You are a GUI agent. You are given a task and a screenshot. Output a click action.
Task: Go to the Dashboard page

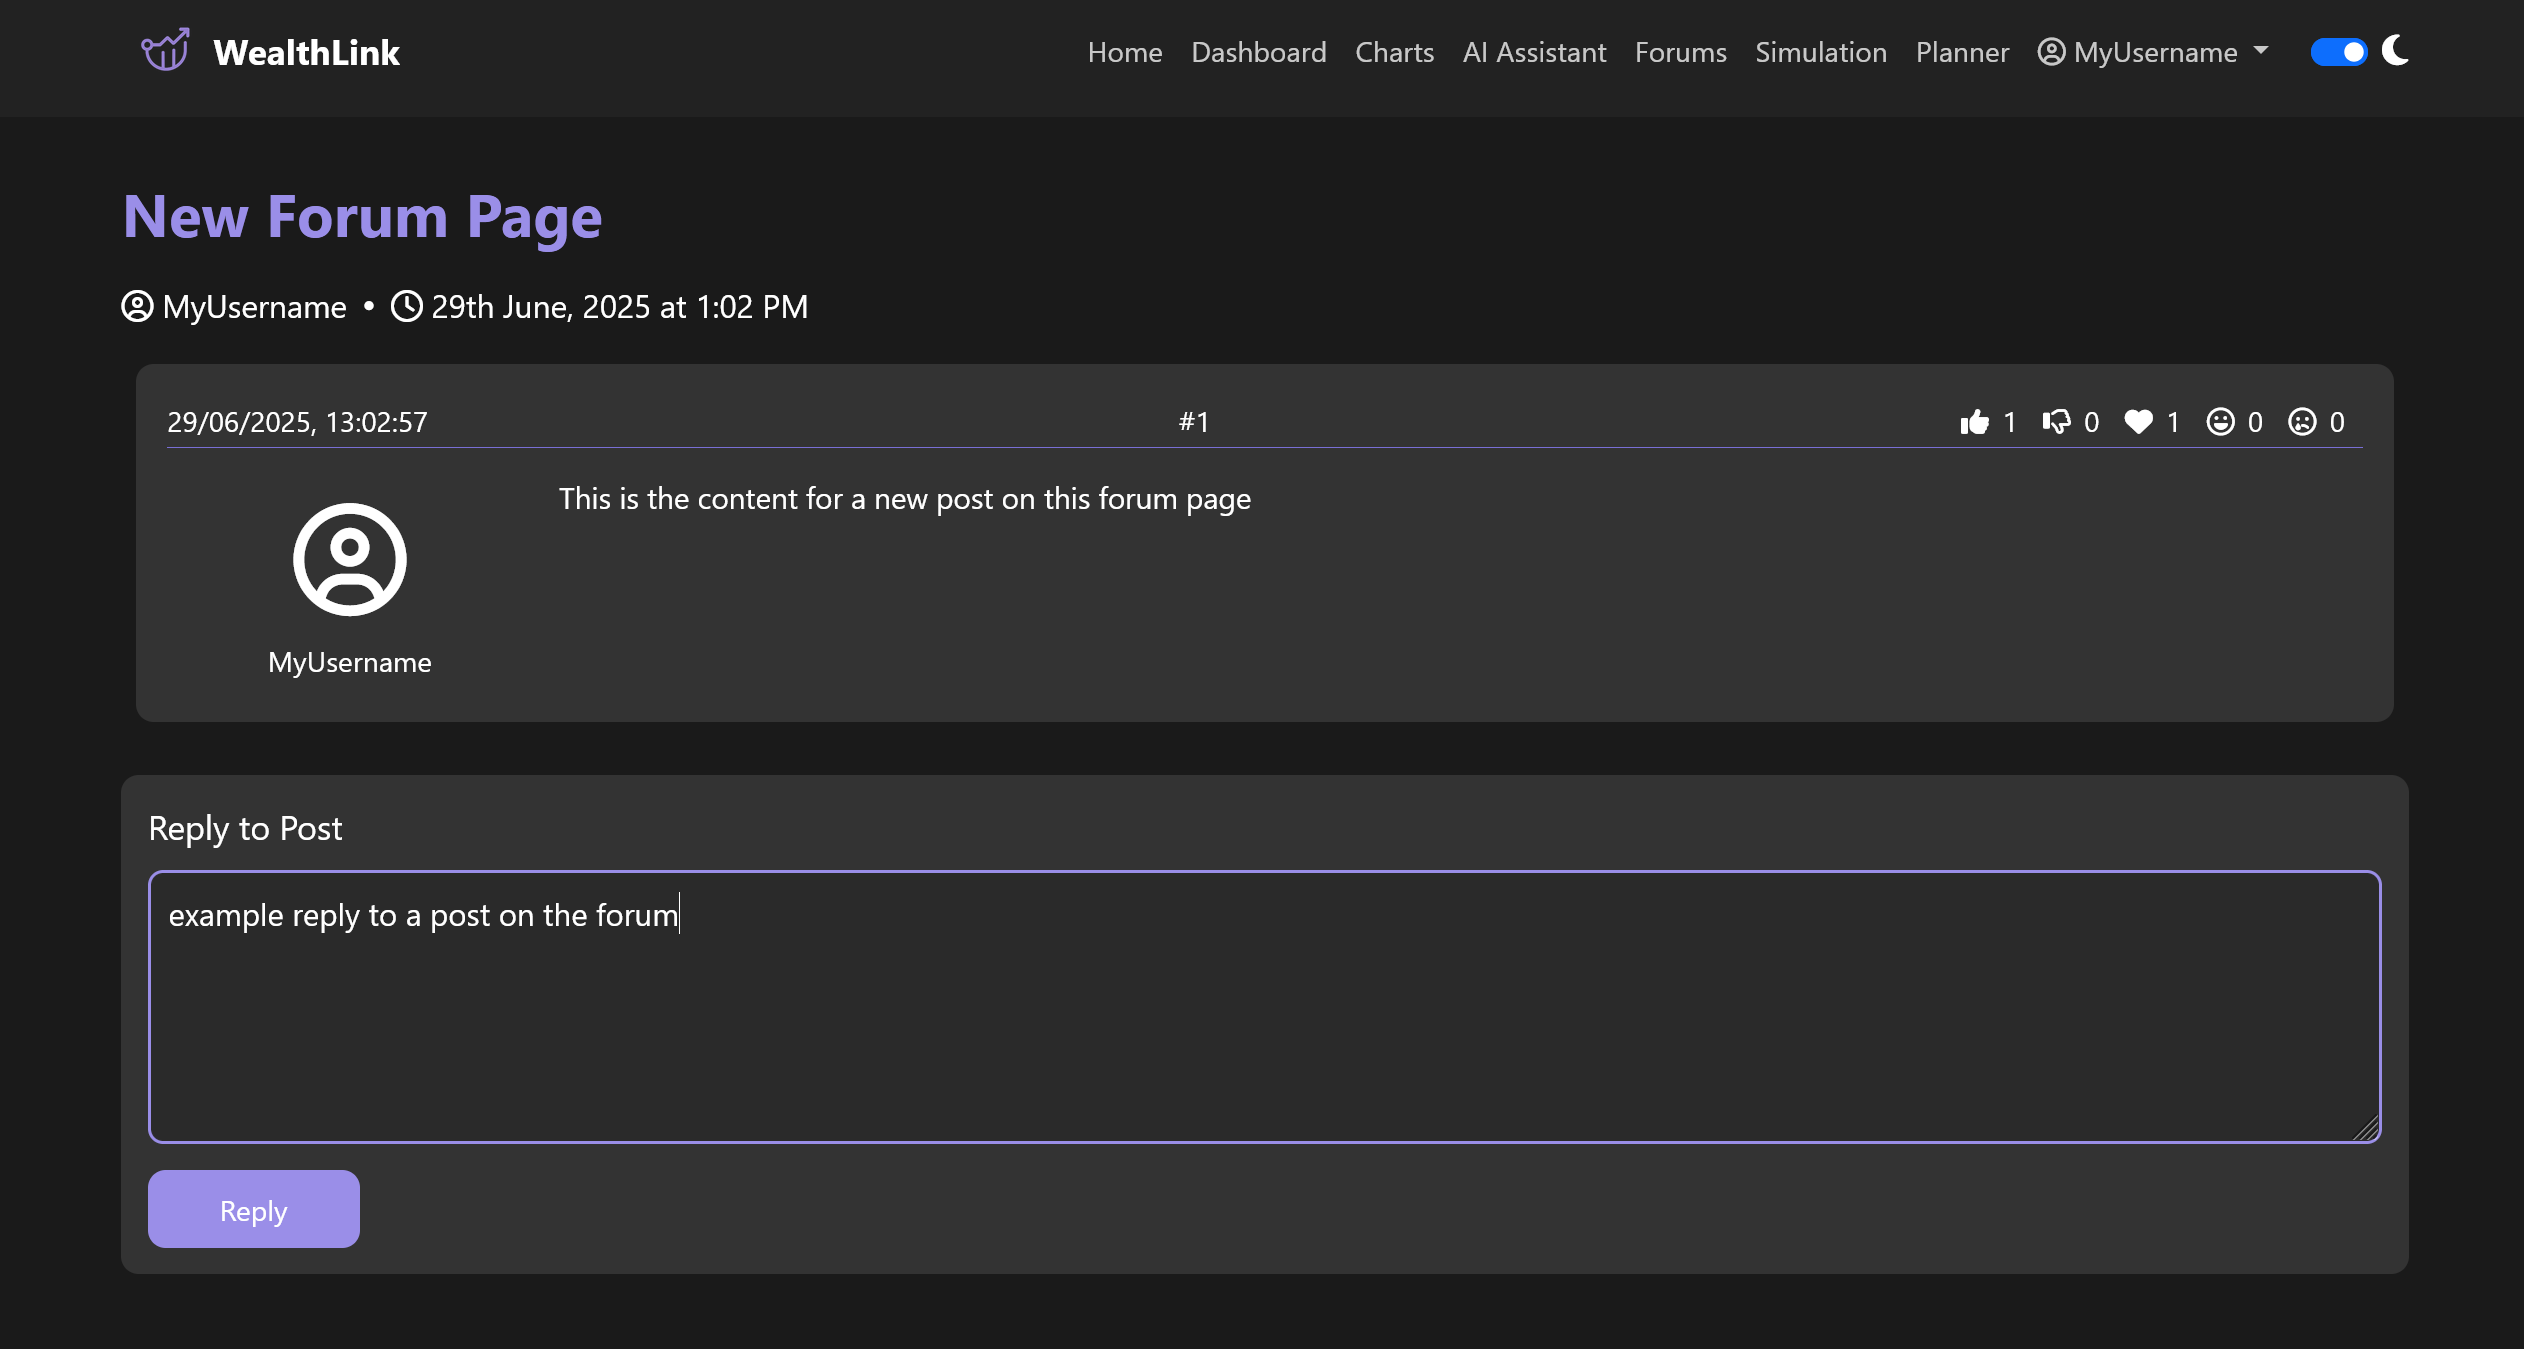[x=1258, y=52]
